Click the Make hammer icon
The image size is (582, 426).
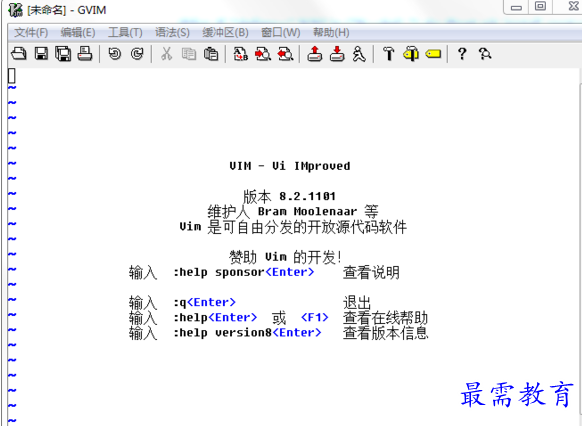click(x=389, y=54)
